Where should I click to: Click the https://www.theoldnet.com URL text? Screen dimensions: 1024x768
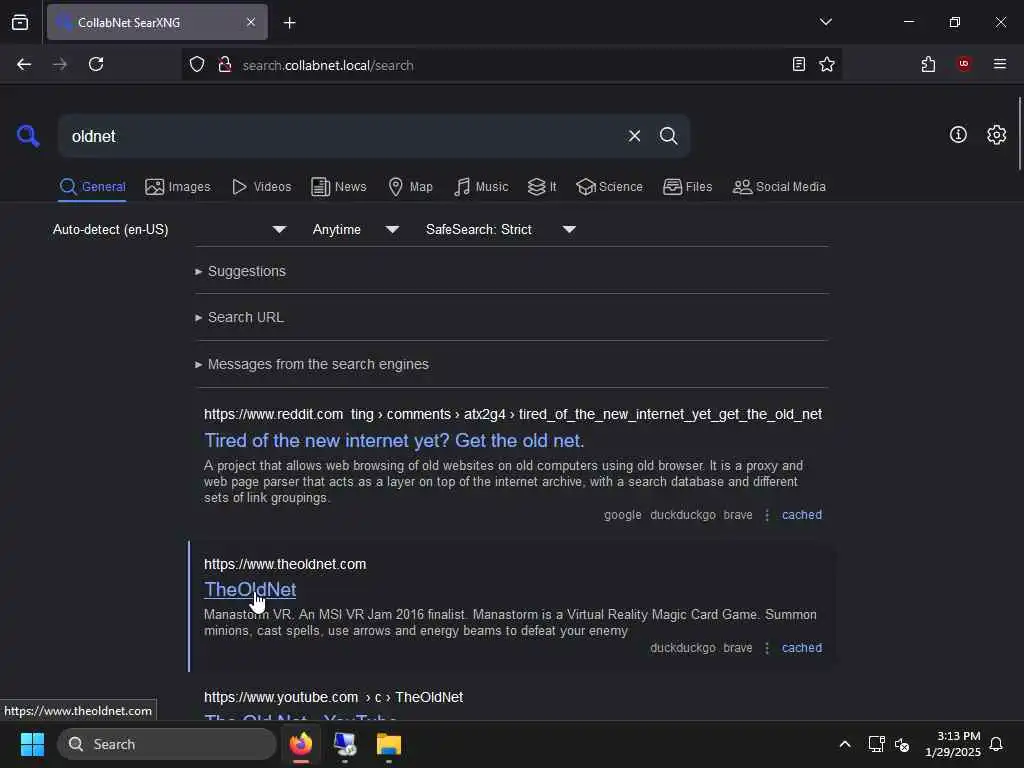tap(285, 564)
